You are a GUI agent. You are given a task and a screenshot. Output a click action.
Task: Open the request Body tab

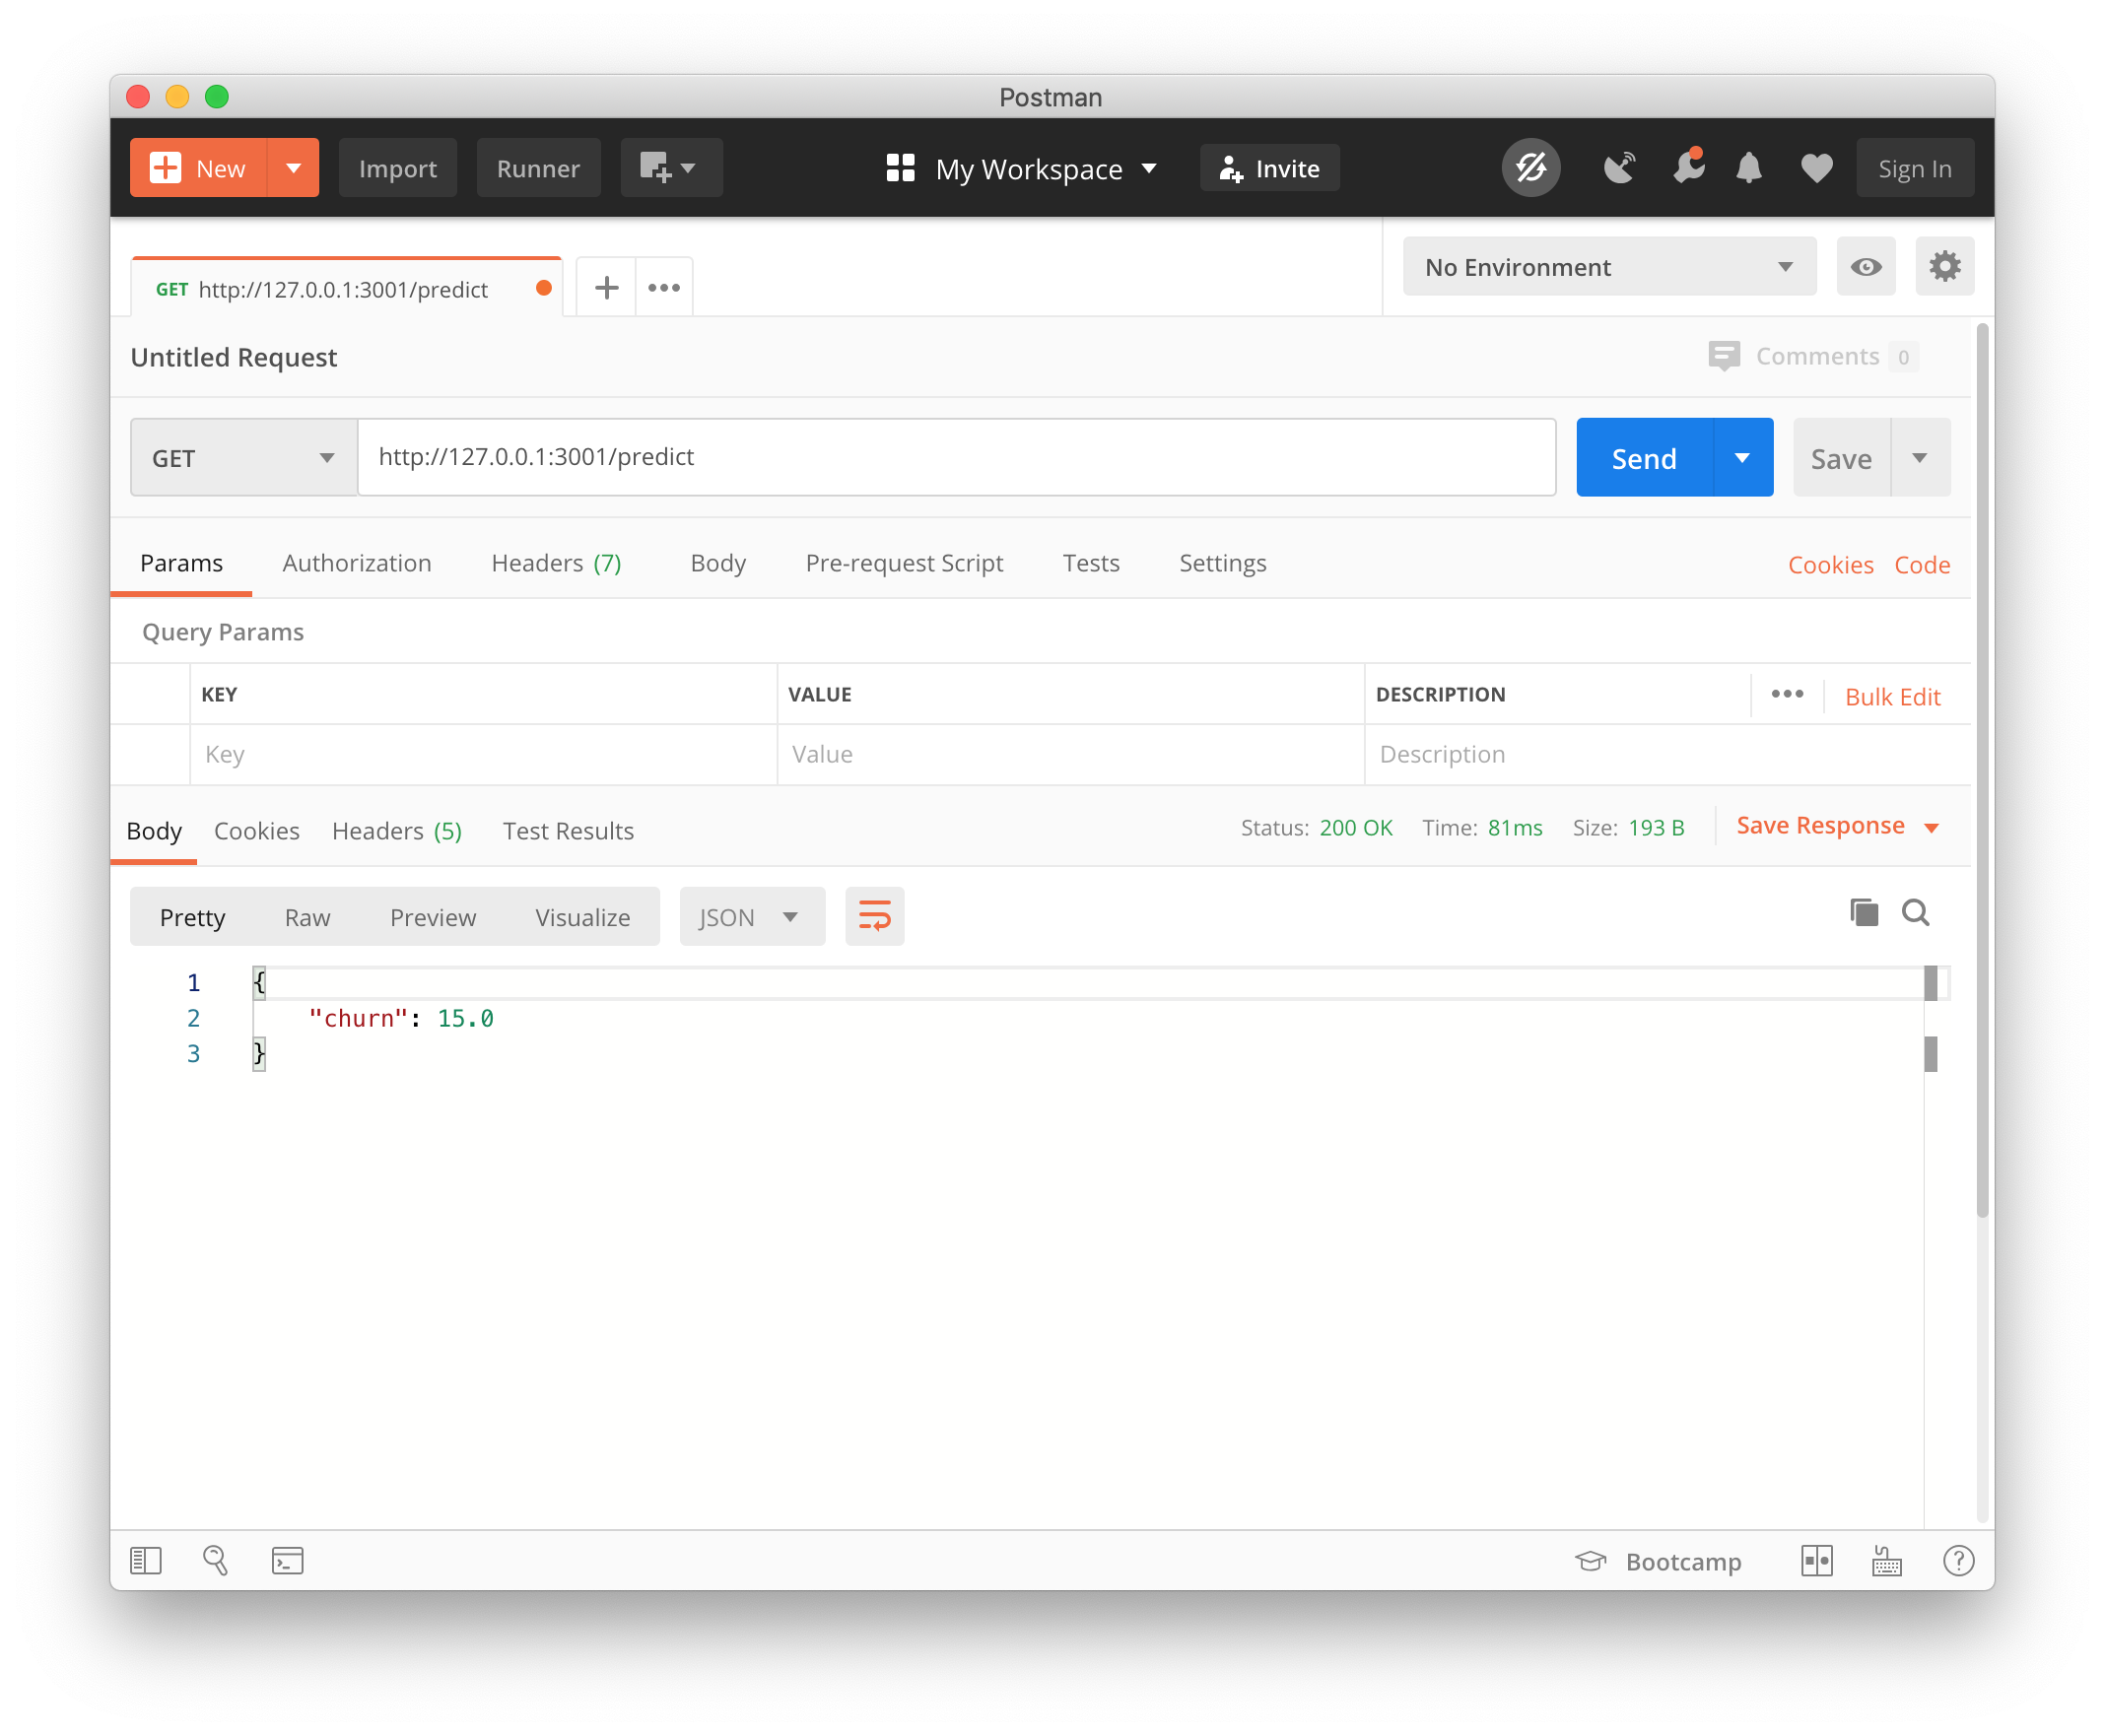pos(718,563)
